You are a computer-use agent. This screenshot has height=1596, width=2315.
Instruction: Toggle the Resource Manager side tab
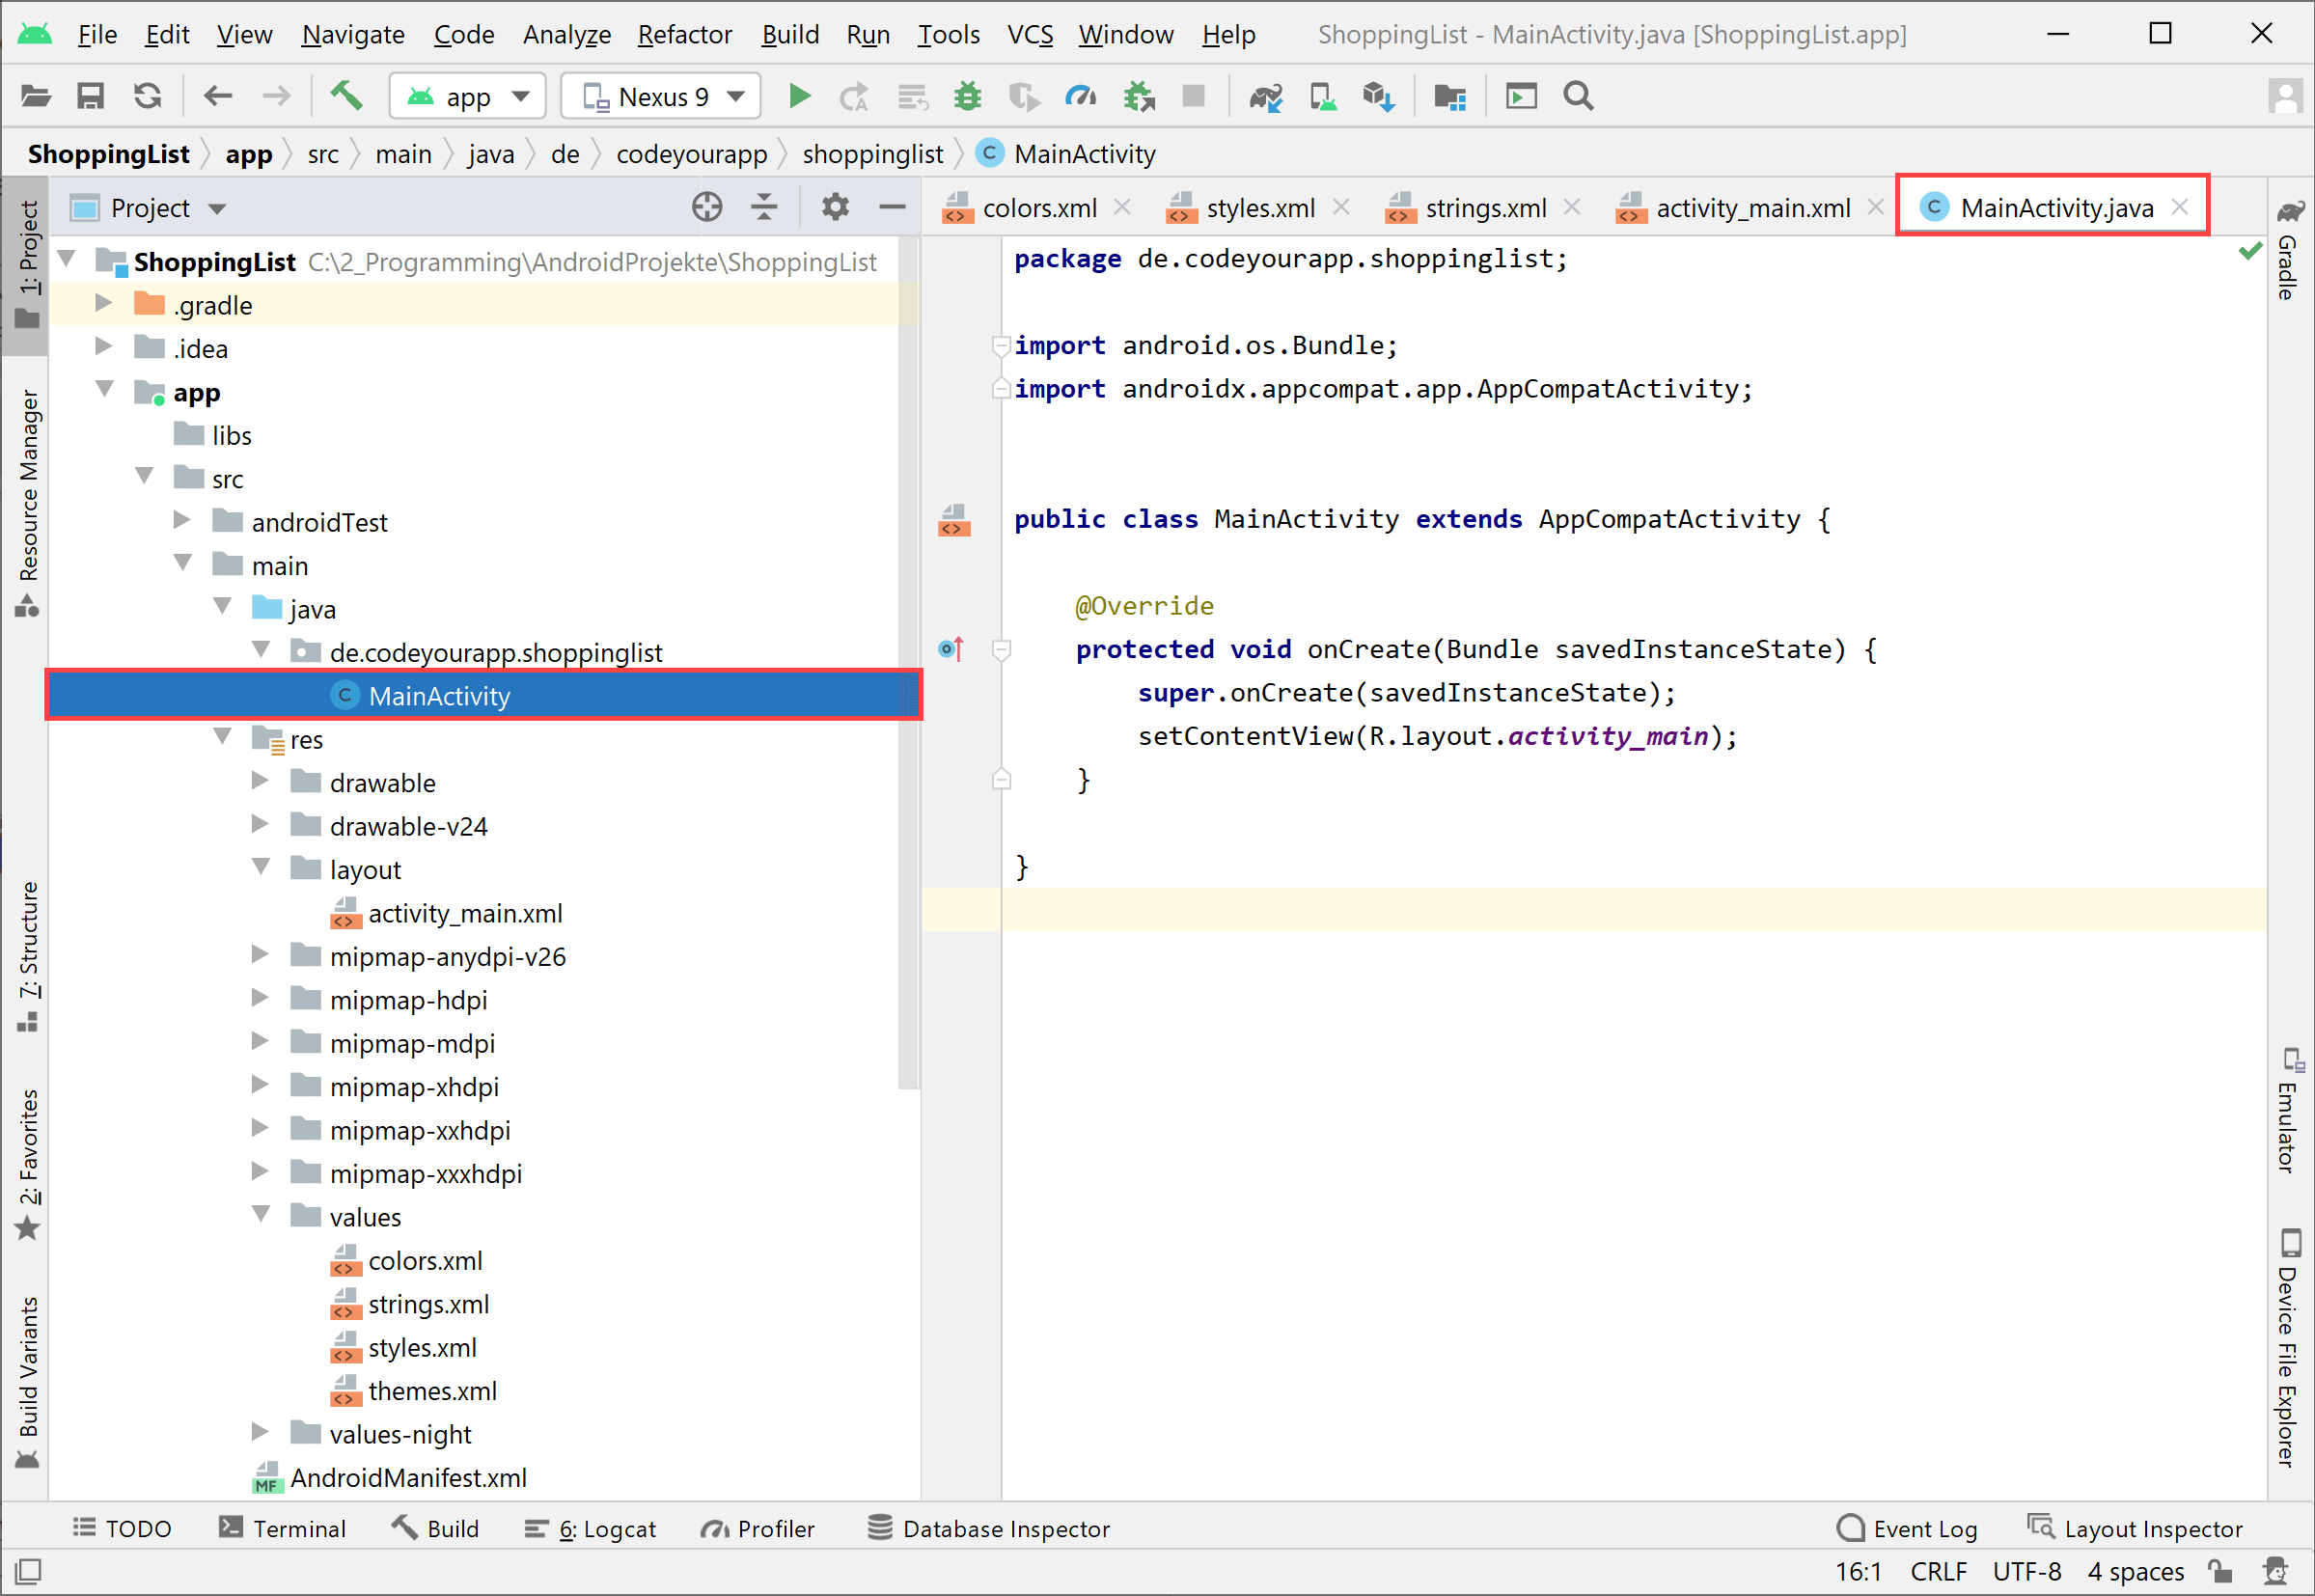pos(28,503)
